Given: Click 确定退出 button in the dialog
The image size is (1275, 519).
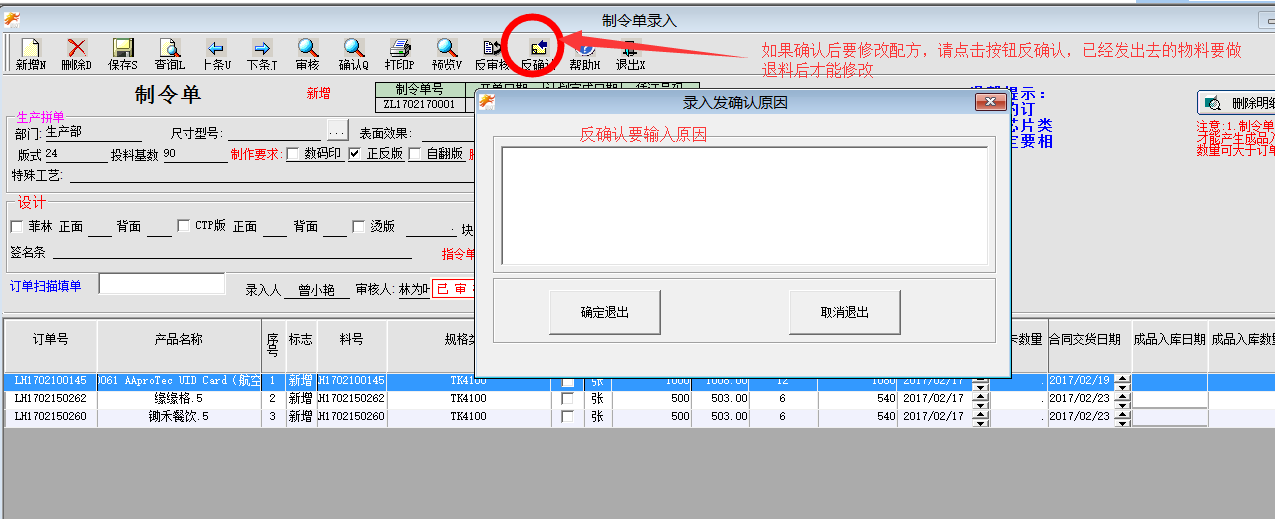Looking at the screenshot, I should click(605, 312).
